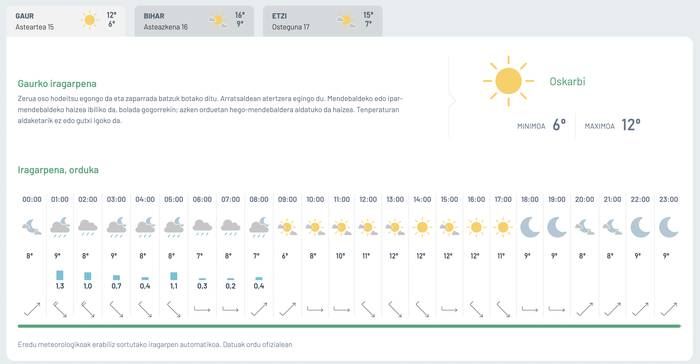This screenshot has height=364, width=700.
Task: Click the 02:00 rain cloud icon
Action: pyautogui.click(x=88, y=227)
